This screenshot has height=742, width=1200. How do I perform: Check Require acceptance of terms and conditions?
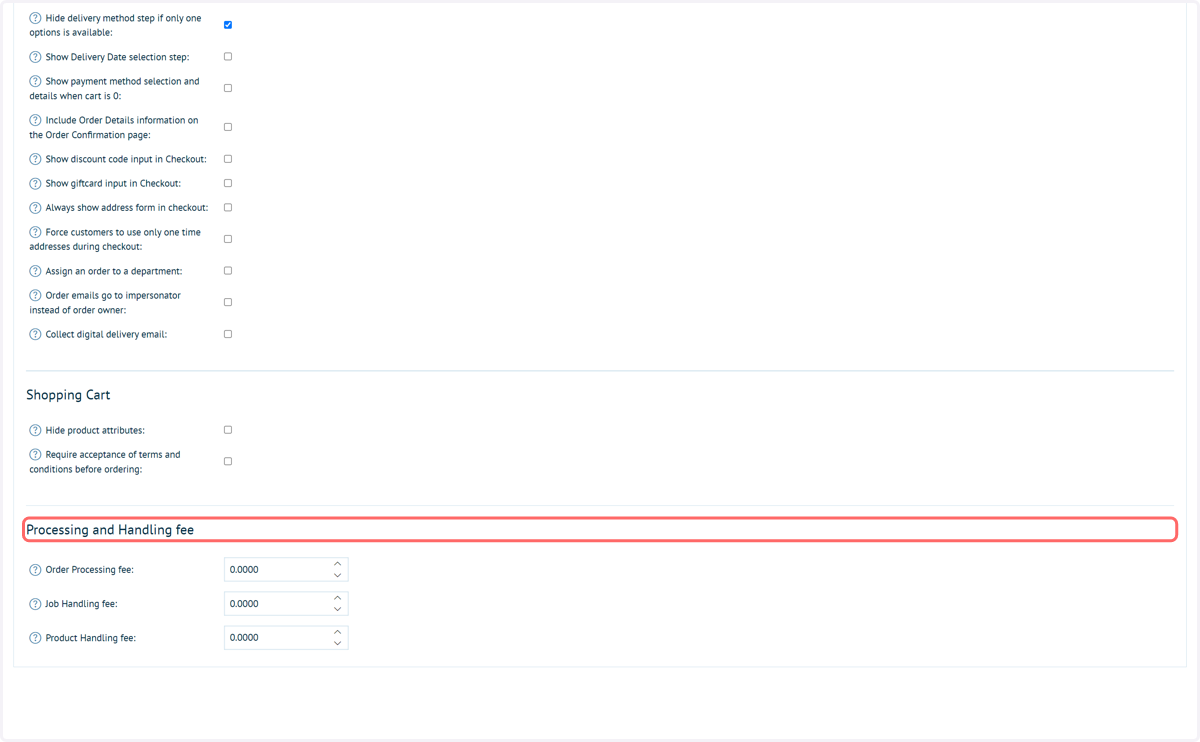click(x=228, y=461)
